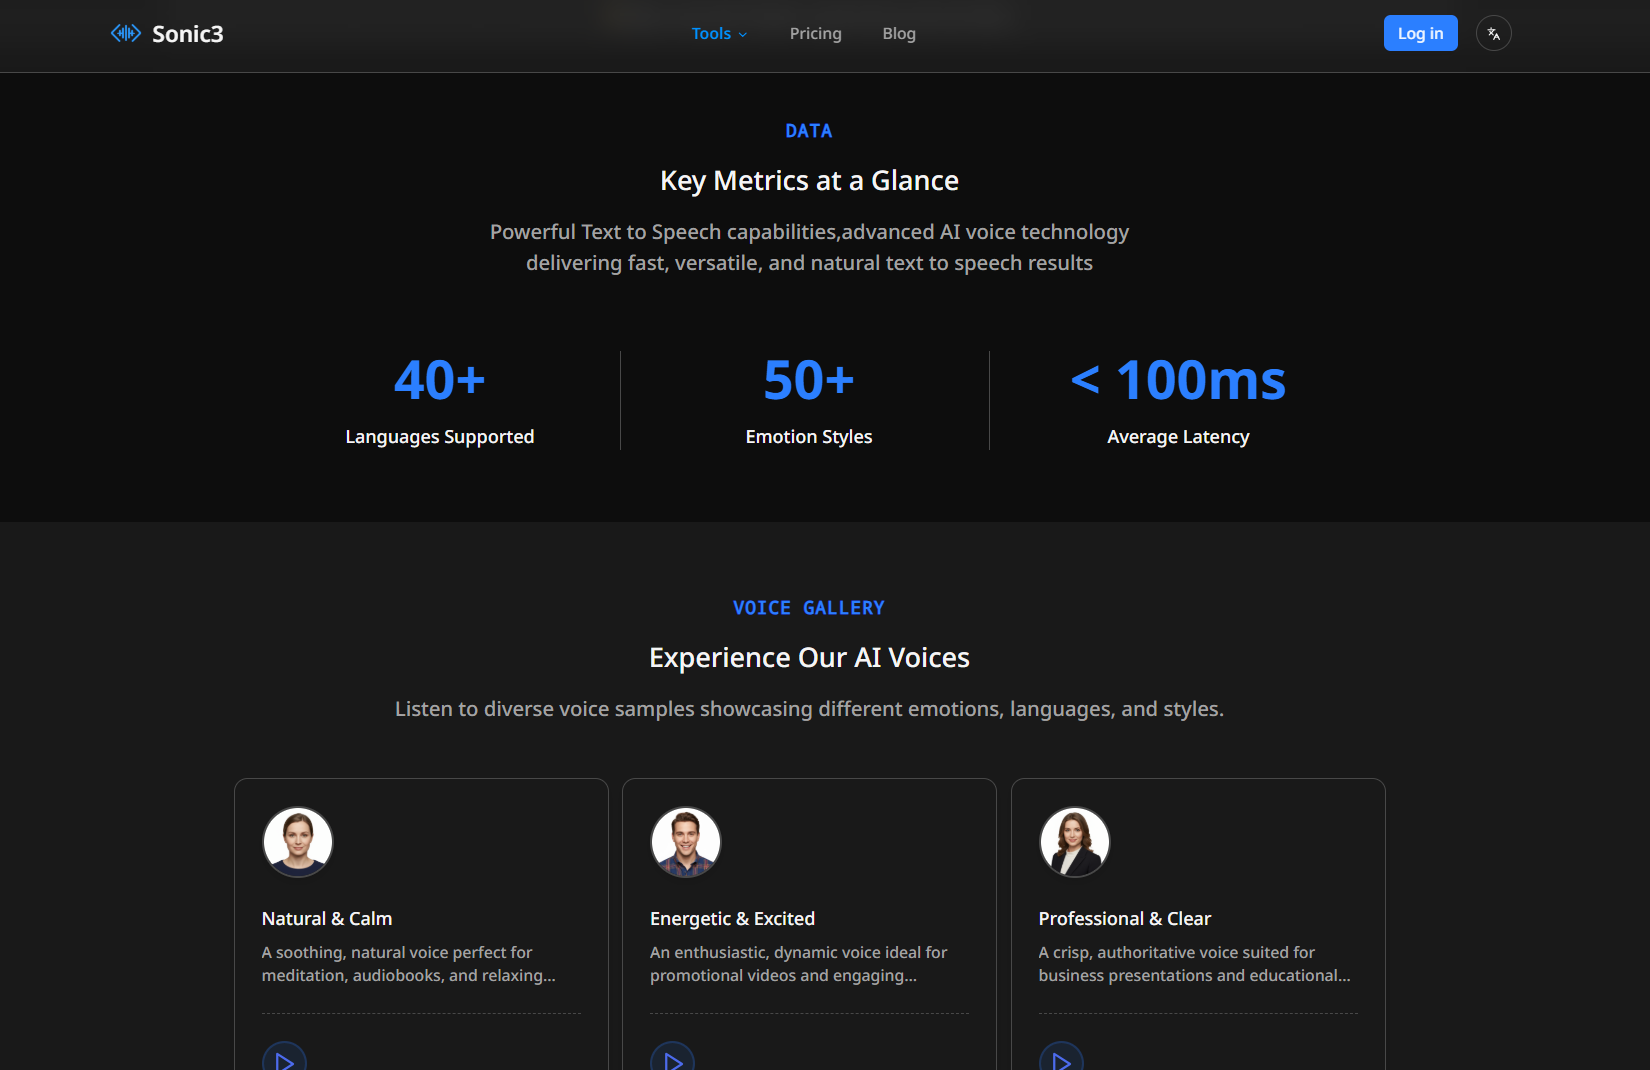Click the 40+ languages metric

[440, 380]
